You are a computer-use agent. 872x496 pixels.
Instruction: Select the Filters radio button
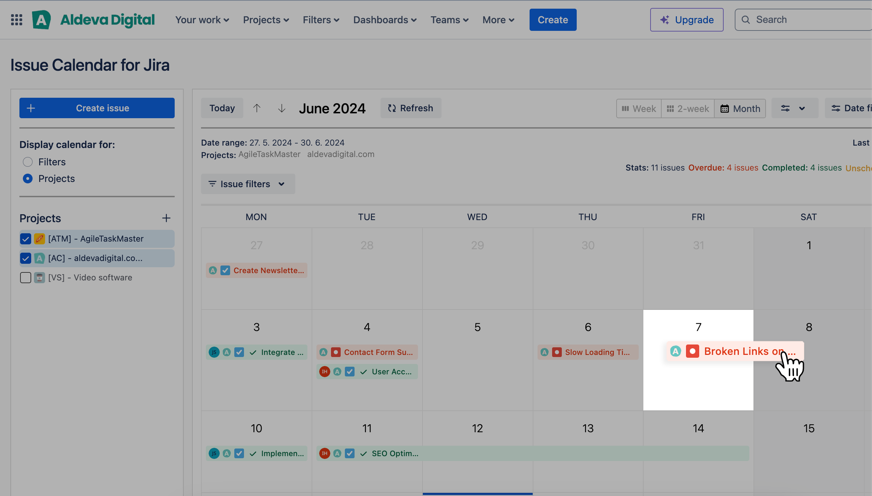point(27,162)
